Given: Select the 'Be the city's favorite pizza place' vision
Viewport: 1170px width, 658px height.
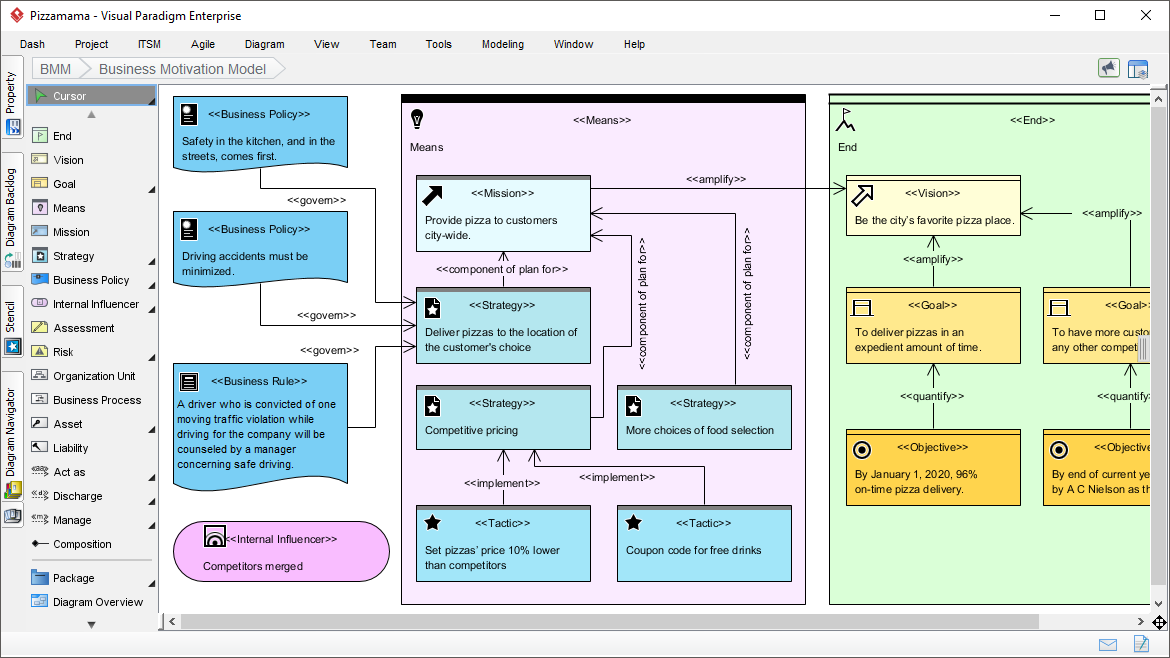Looking at the screenshot, I should coord(933,206).
